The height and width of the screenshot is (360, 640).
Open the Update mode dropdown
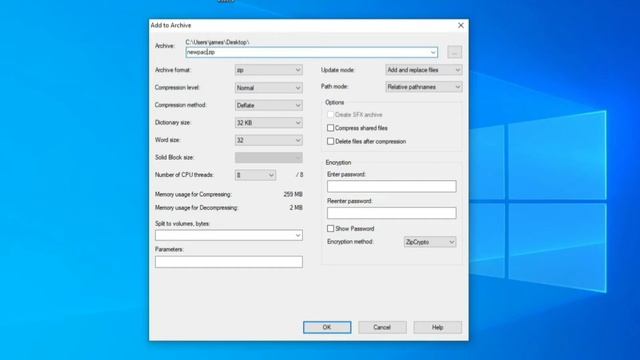[424, 70]
